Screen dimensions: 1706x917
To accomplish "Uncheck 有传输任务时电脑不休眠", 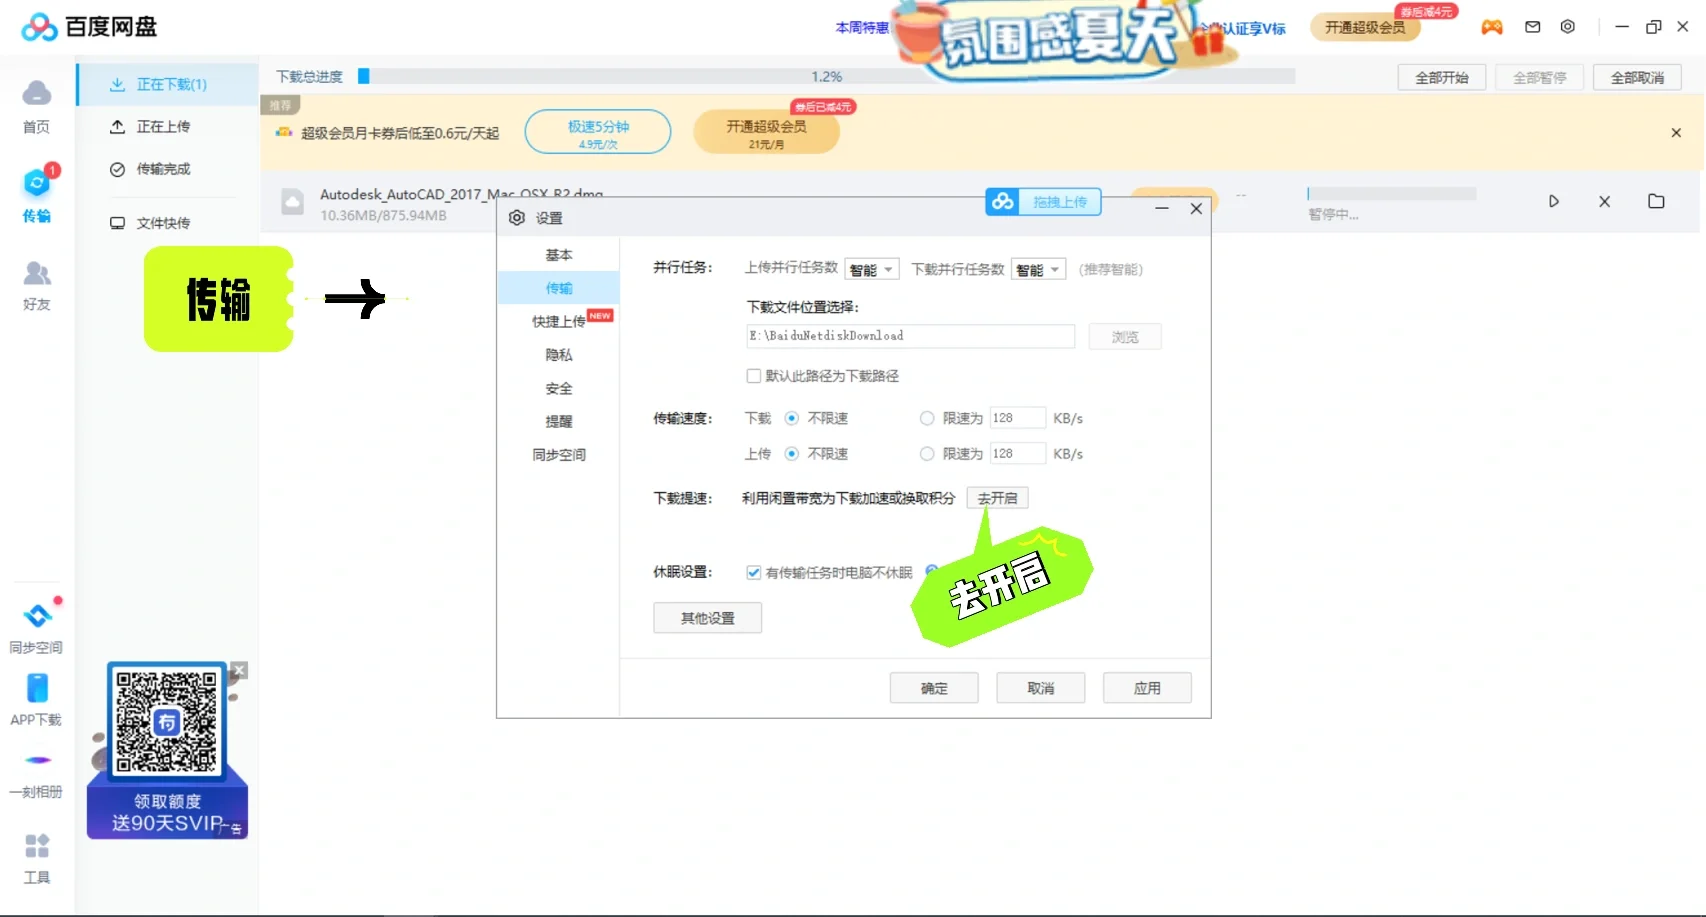I will pyautogui.click(x=754, y=572).
